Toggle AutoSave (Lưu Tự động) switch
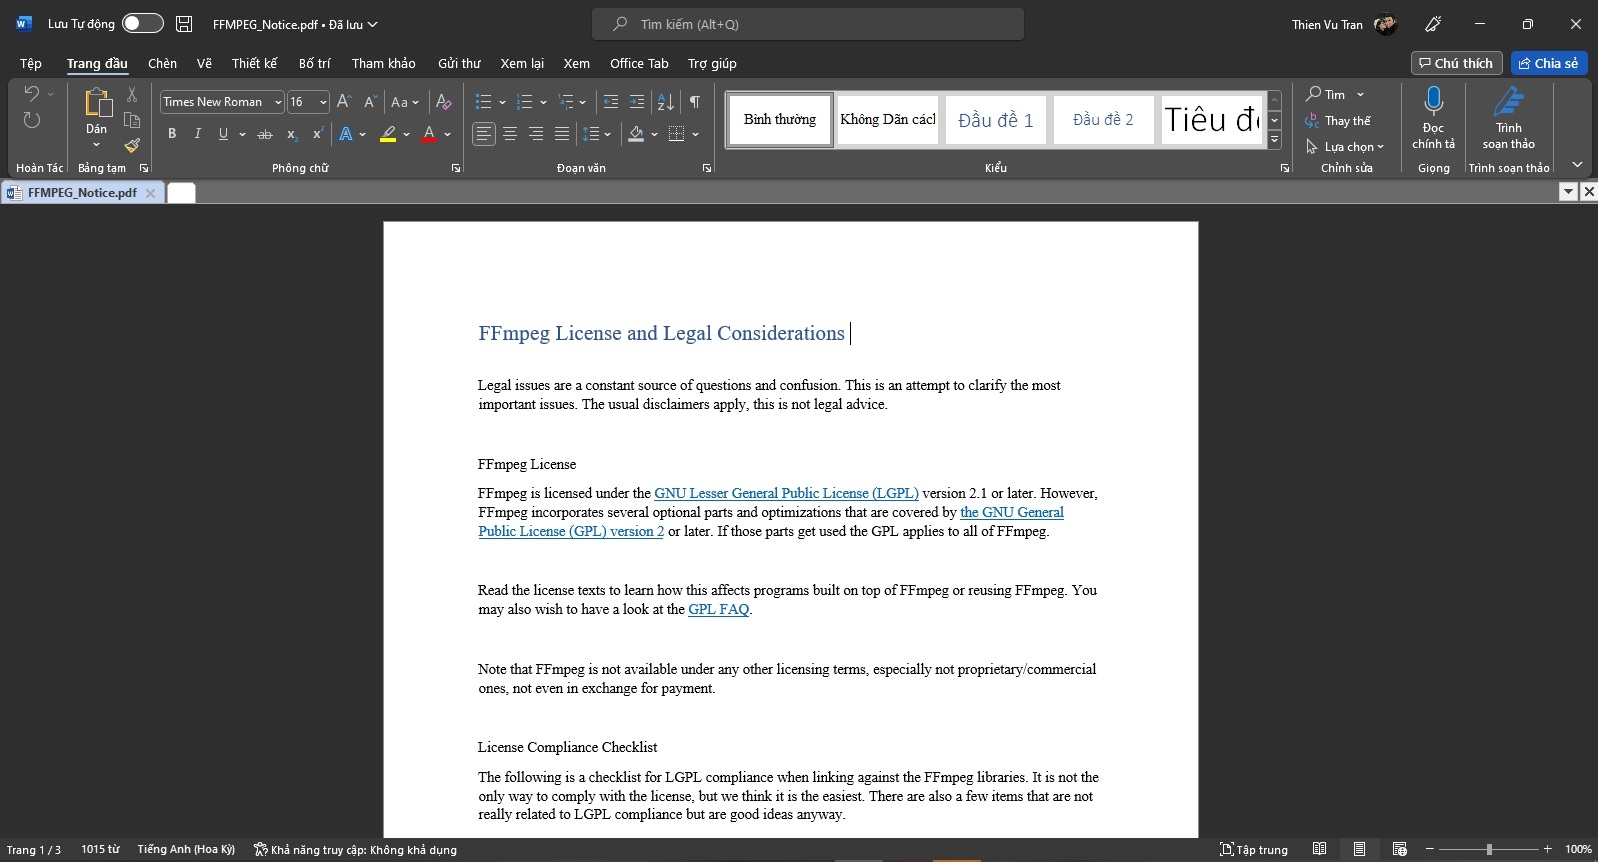The image size is (1598, 862). (143, 23)
